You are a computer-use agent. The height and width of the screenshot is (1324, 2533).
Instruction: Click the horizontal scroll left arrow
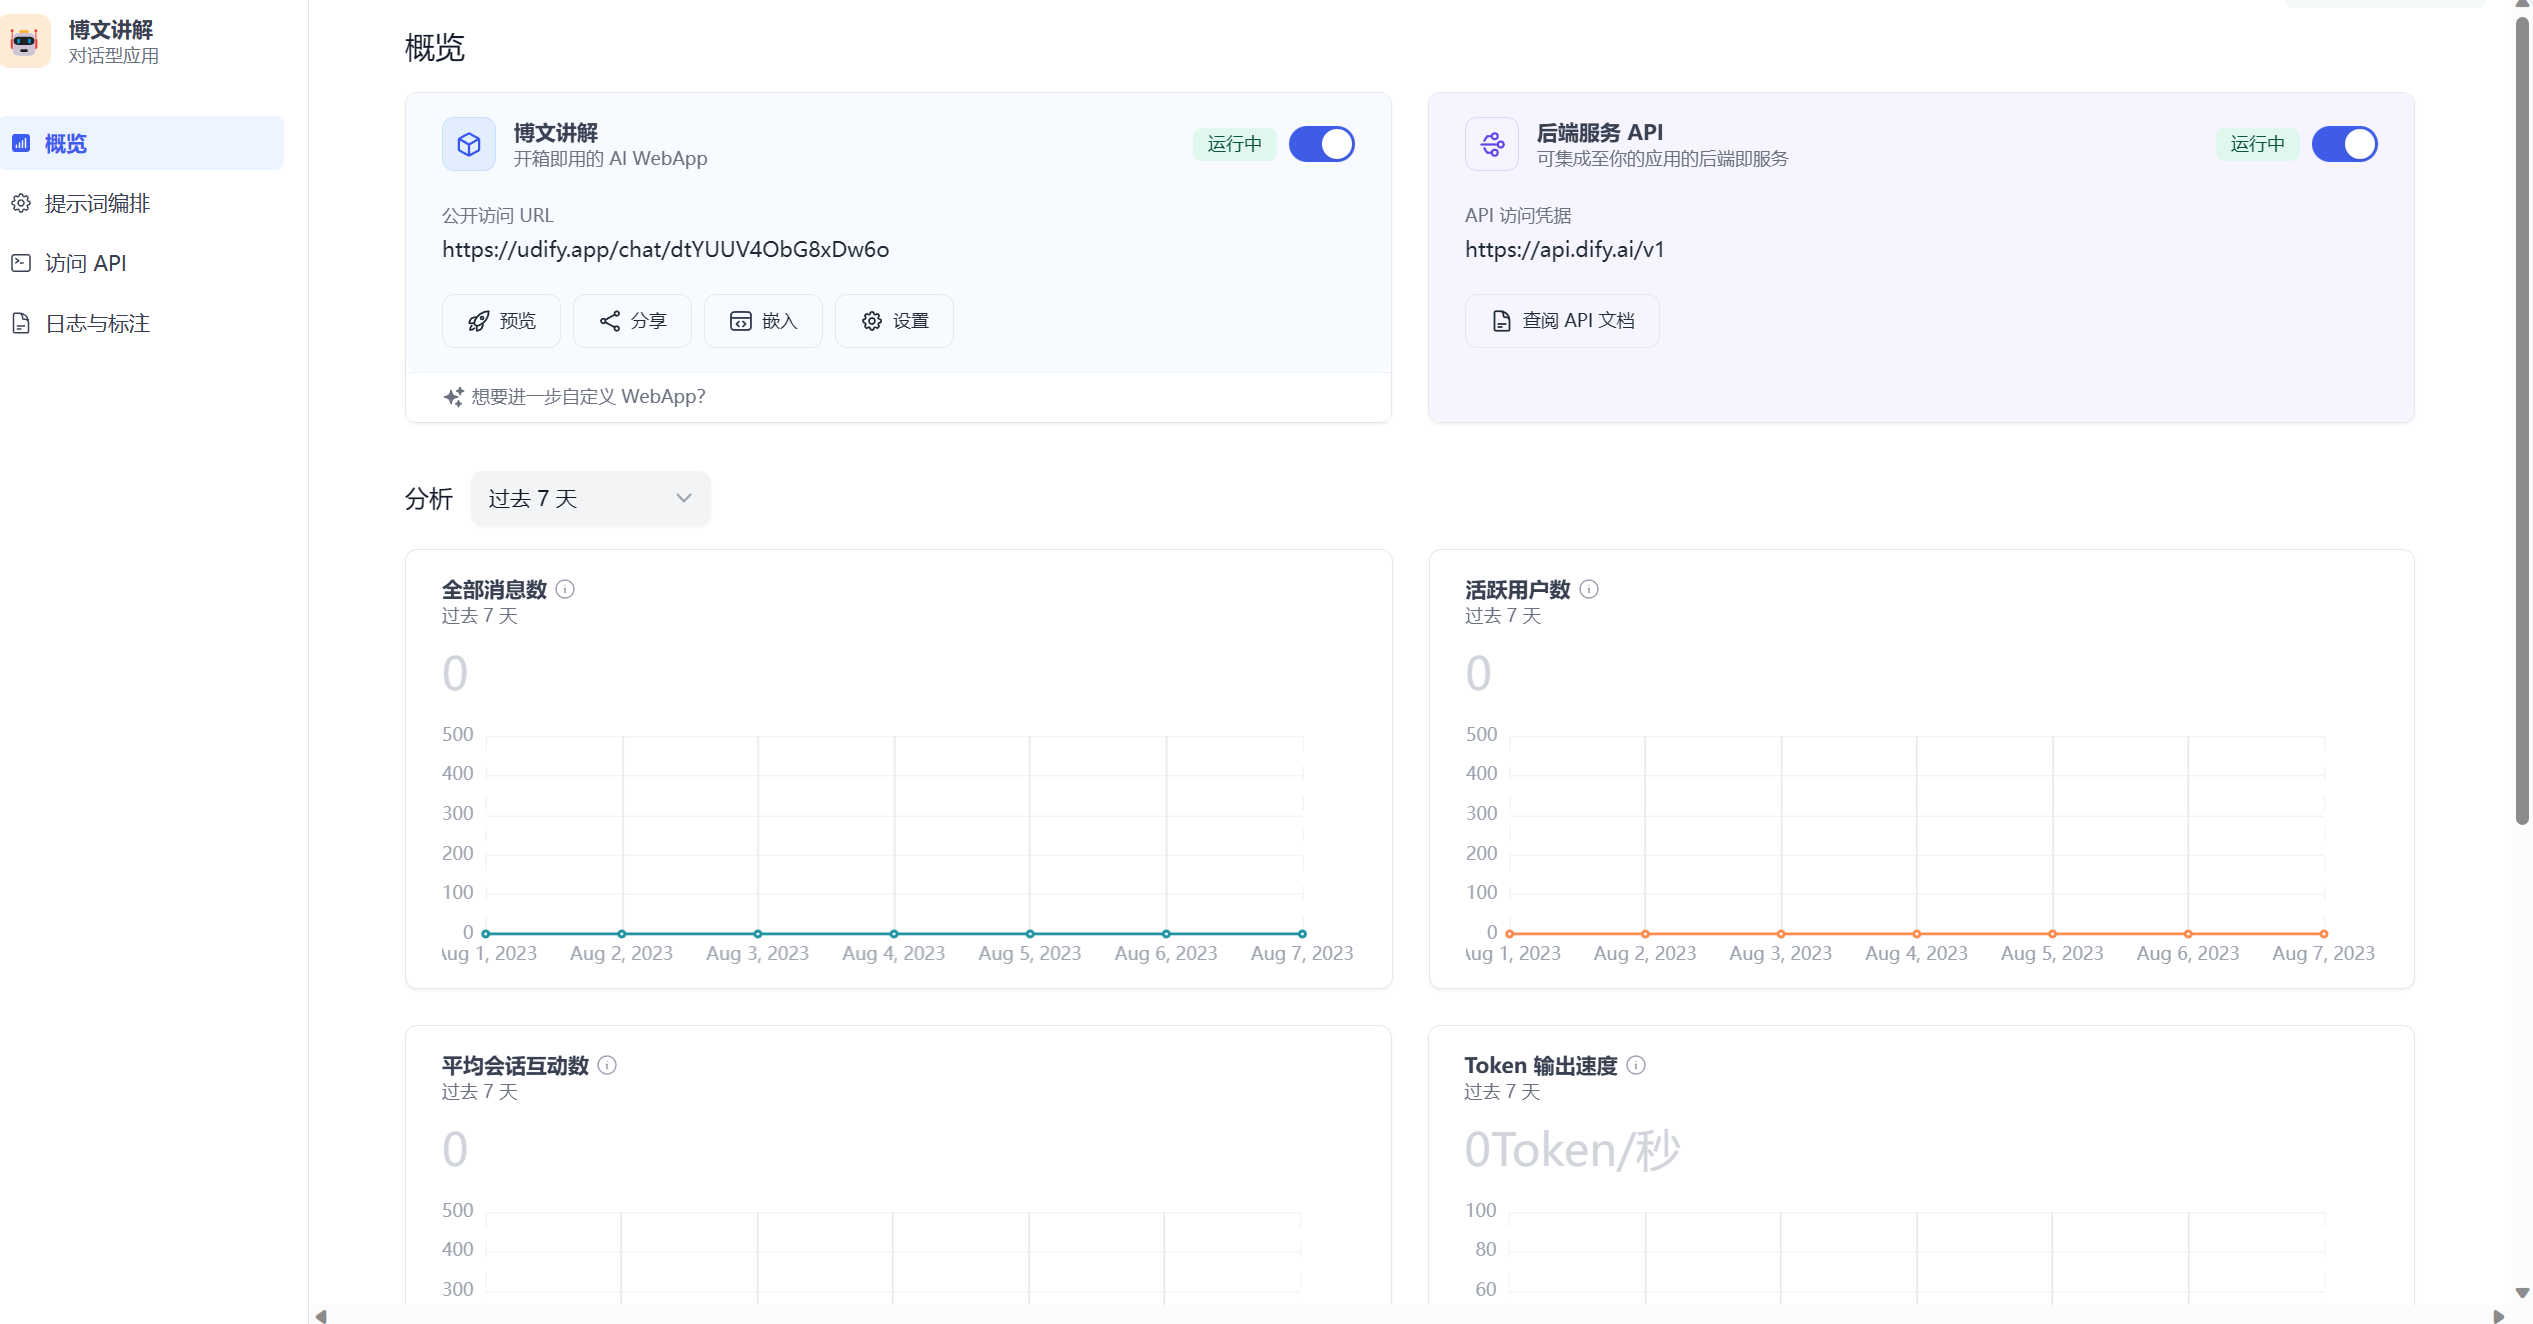[x=321, y=1316]
